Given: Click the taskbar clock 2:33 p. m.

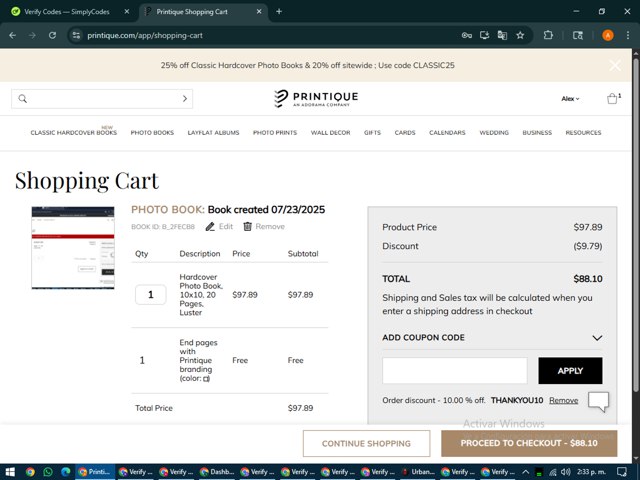Looking at the screenshot, I should (x=591, y=472).
